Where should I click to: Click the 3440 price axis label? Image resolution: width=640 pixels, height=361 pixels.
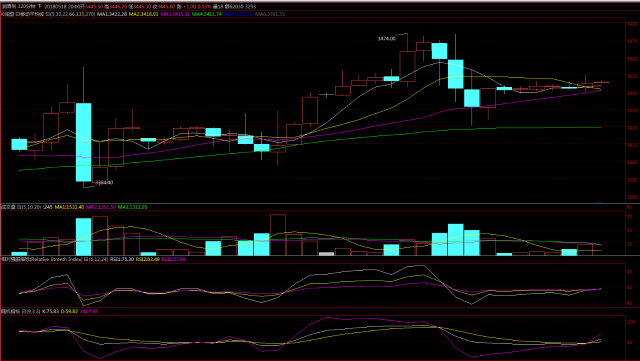point(632,94)
